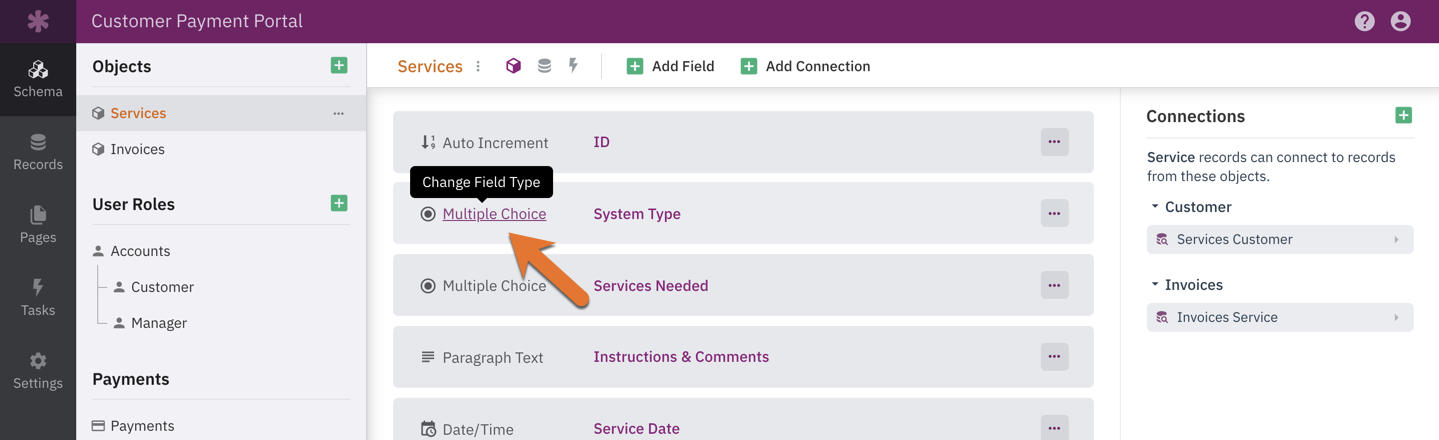Click the Paragraph Text field type
1439x440 pixels.
(x=492, y=357)
